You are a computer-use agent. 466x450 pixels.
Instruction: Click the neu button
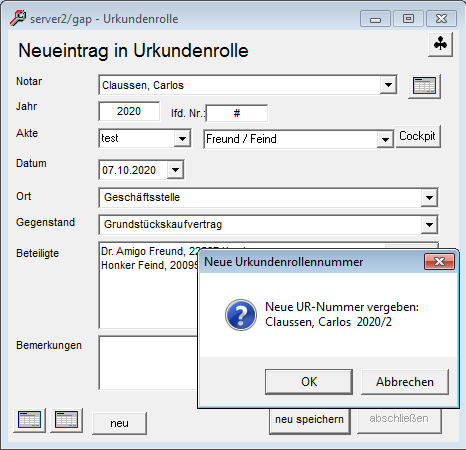tap(119, 423)
